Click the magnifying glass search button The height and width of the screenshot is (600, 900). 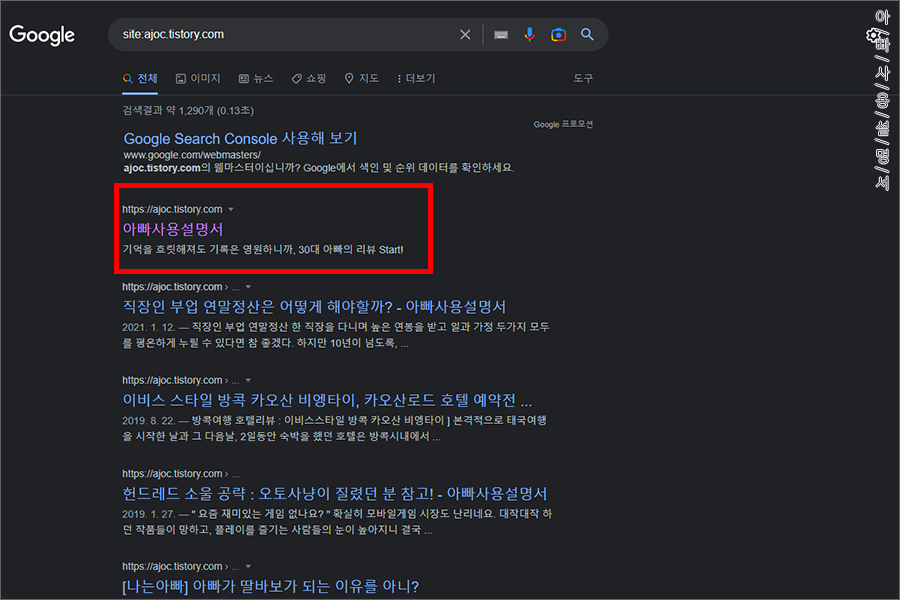[587, 34]
